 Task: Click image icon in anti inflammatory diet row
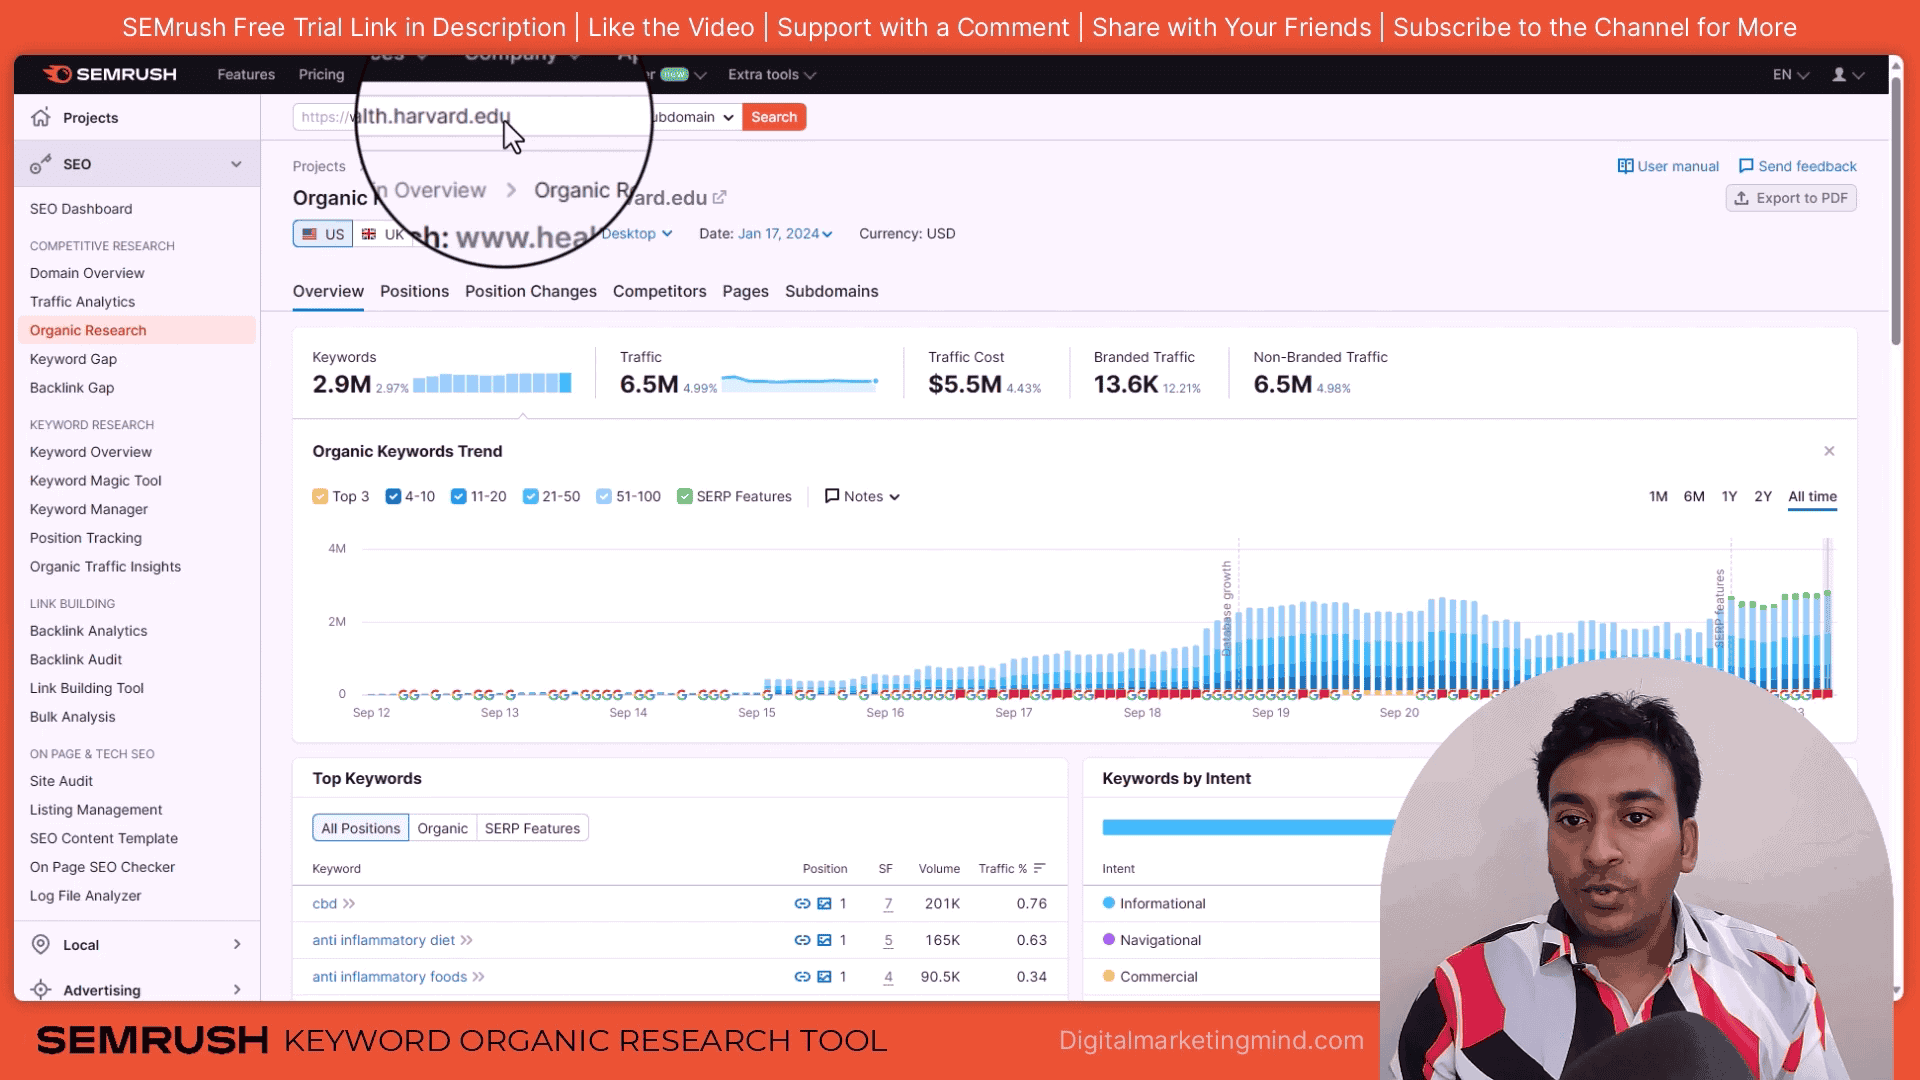[824, 940]
